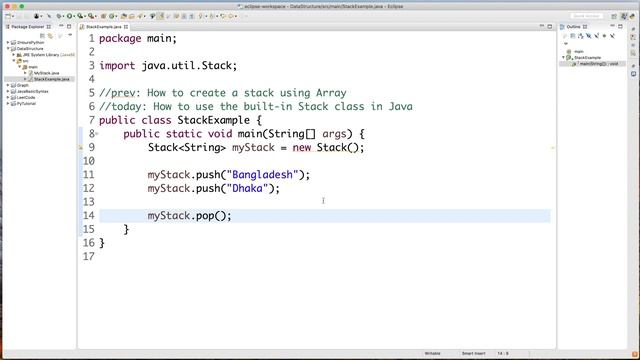Viewport: 640px width, 360px height.
Task: Toggle Link with Editor in Package Explorer
Action: (50, 36)
